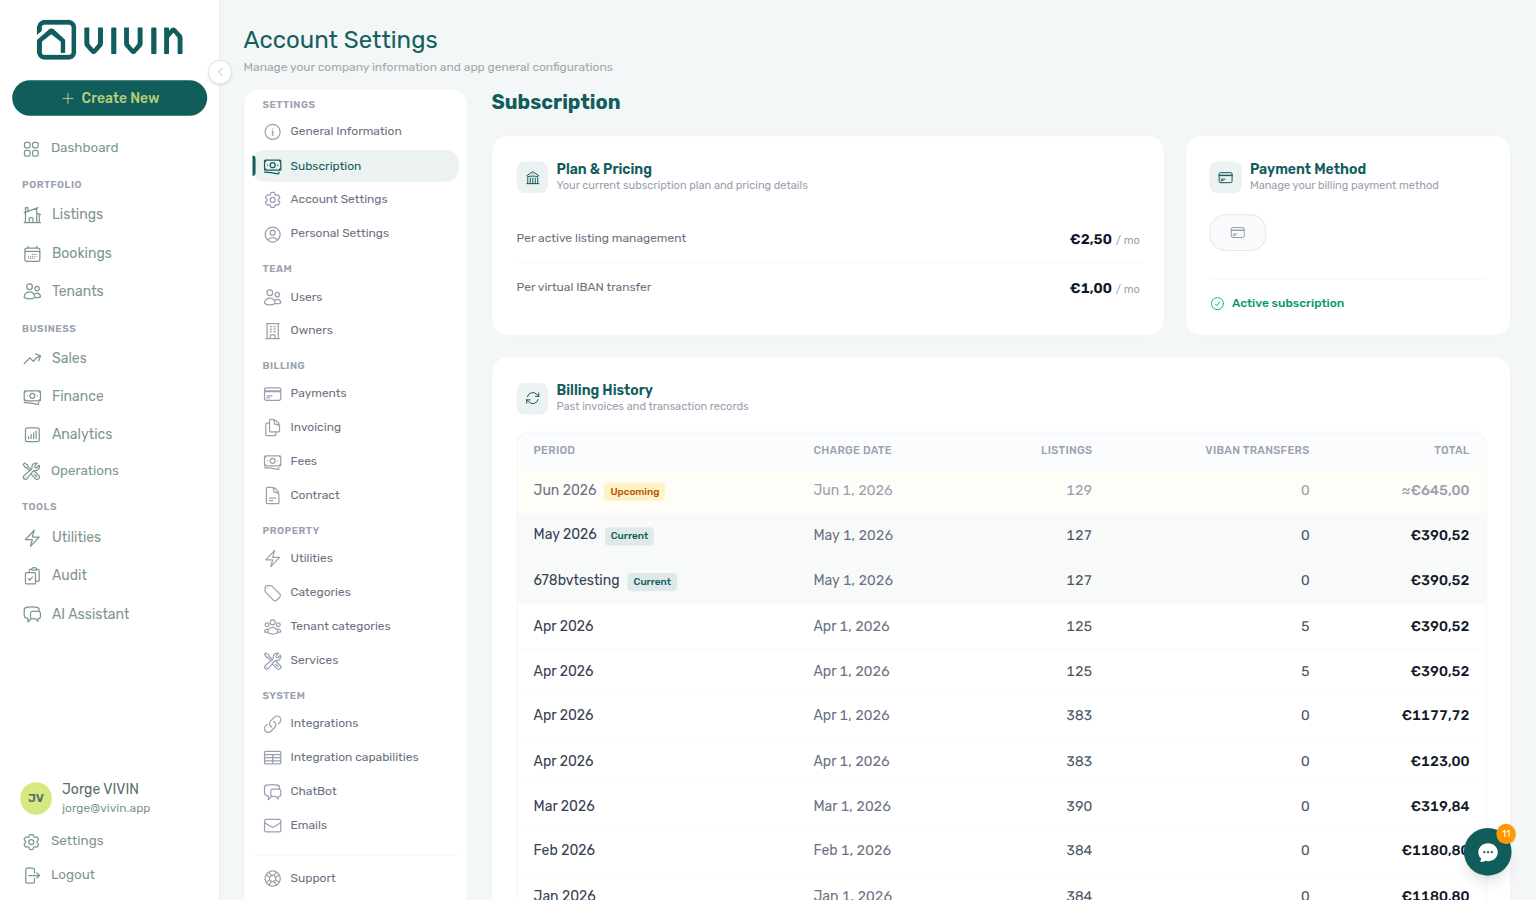1536x900 pixels.
Task: Click the Plan & Pricing bank icon
Action: tap(533, 177)
